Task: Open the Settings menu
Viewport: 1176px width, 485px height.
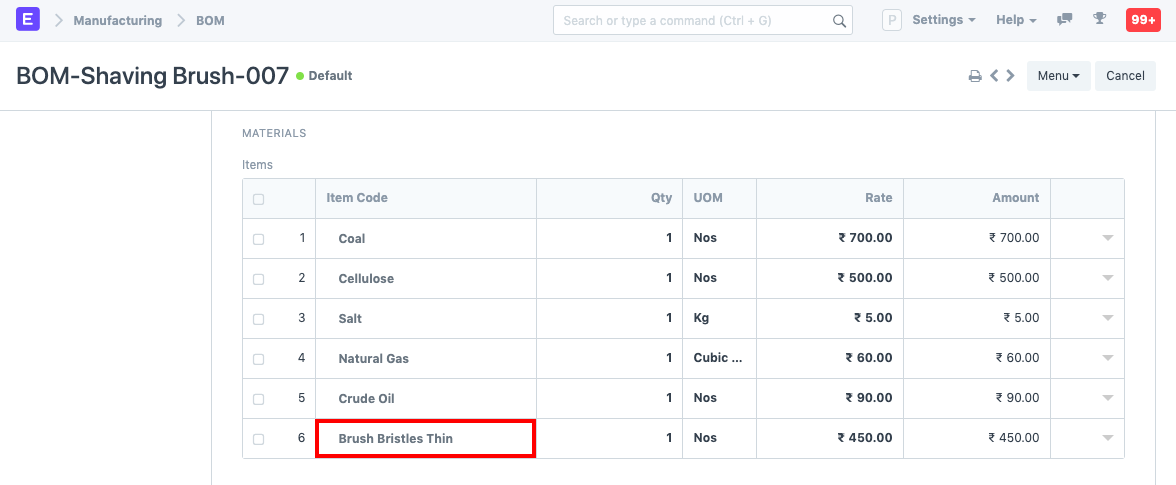Action: point(944,20)
